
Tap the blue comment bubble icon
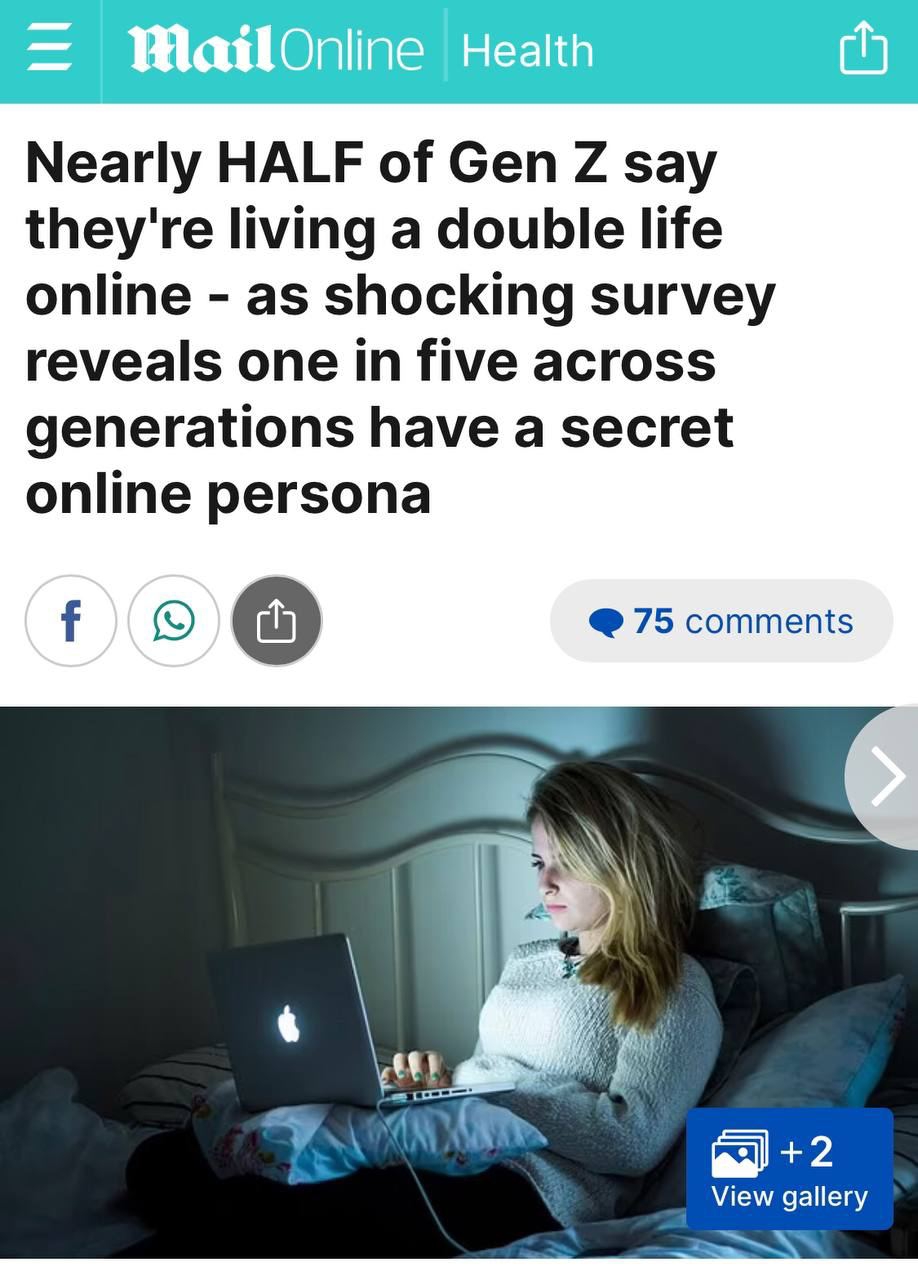pyautogui.click(x=606, y=623)
